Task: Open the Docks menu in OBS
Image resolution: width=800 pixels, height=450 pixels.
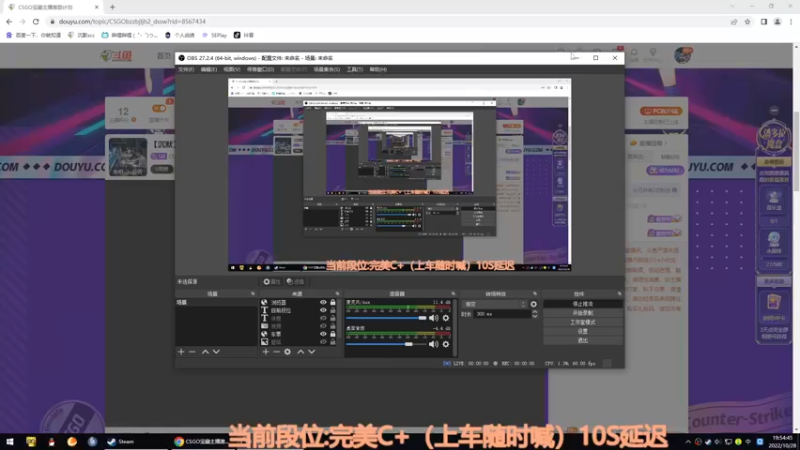Action: [260, 69]
